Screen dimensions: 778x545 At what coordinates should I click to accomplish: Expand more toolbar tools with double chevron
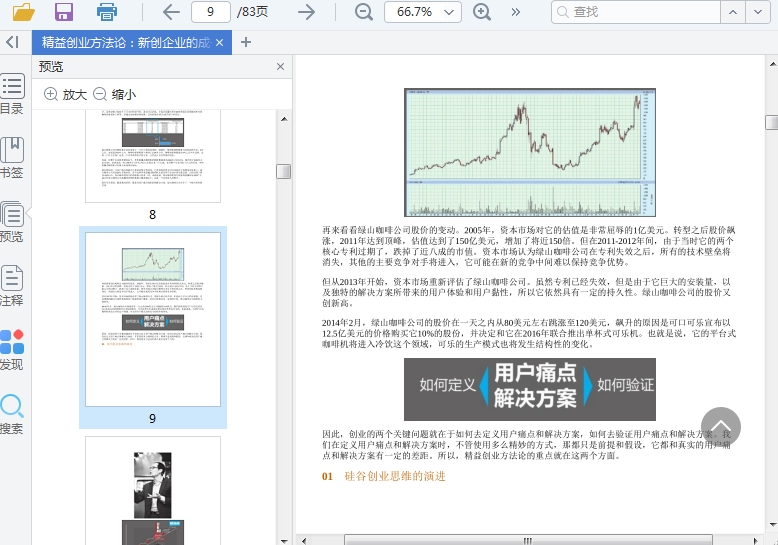pos(516,11)
